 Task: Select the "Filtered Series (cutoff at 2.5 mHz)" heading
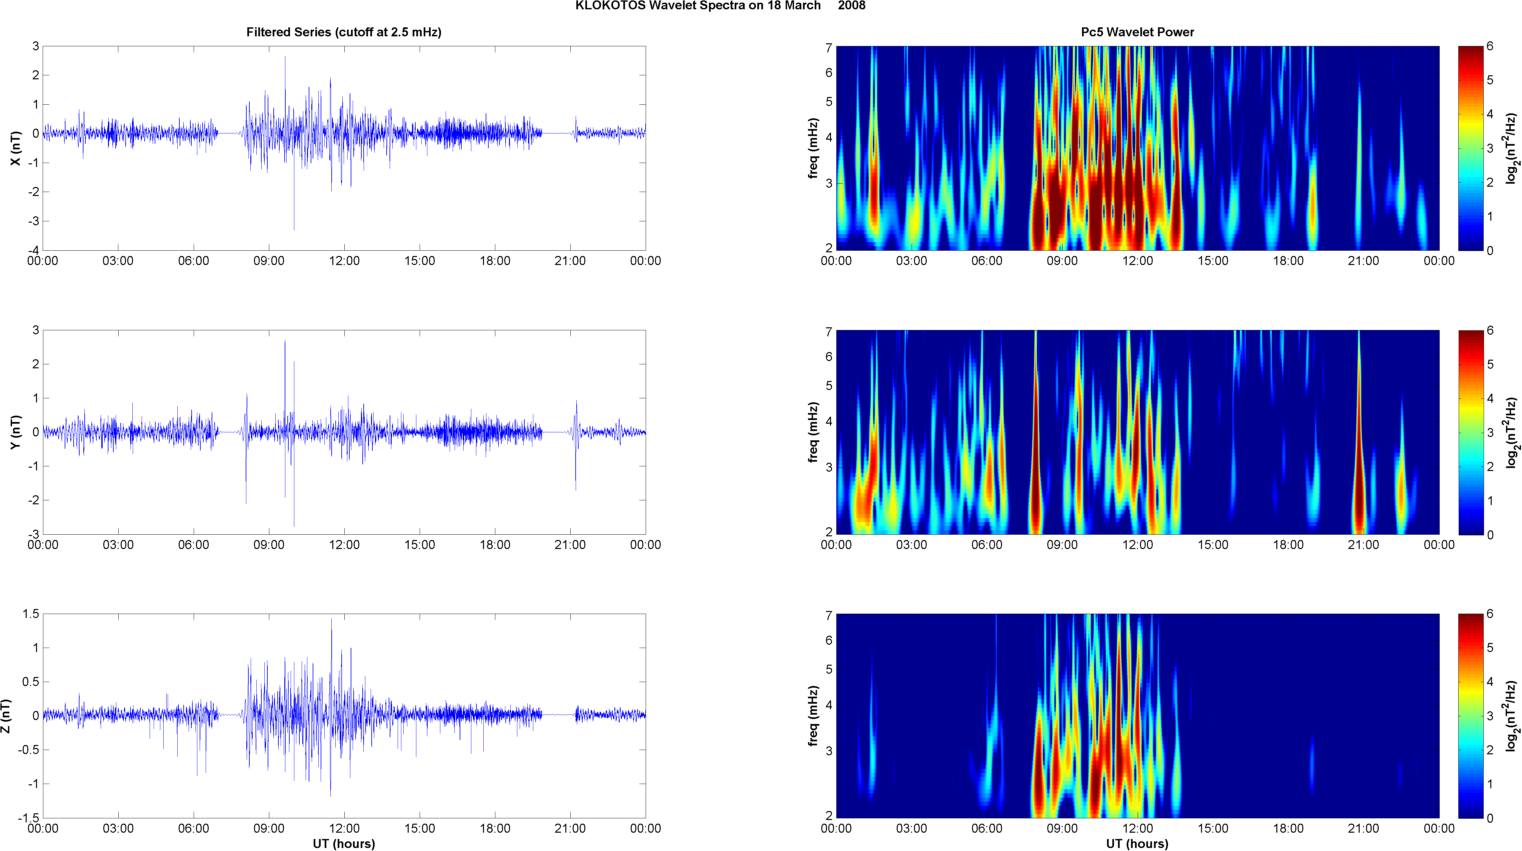pyautogui.click(x=344, y=32)
